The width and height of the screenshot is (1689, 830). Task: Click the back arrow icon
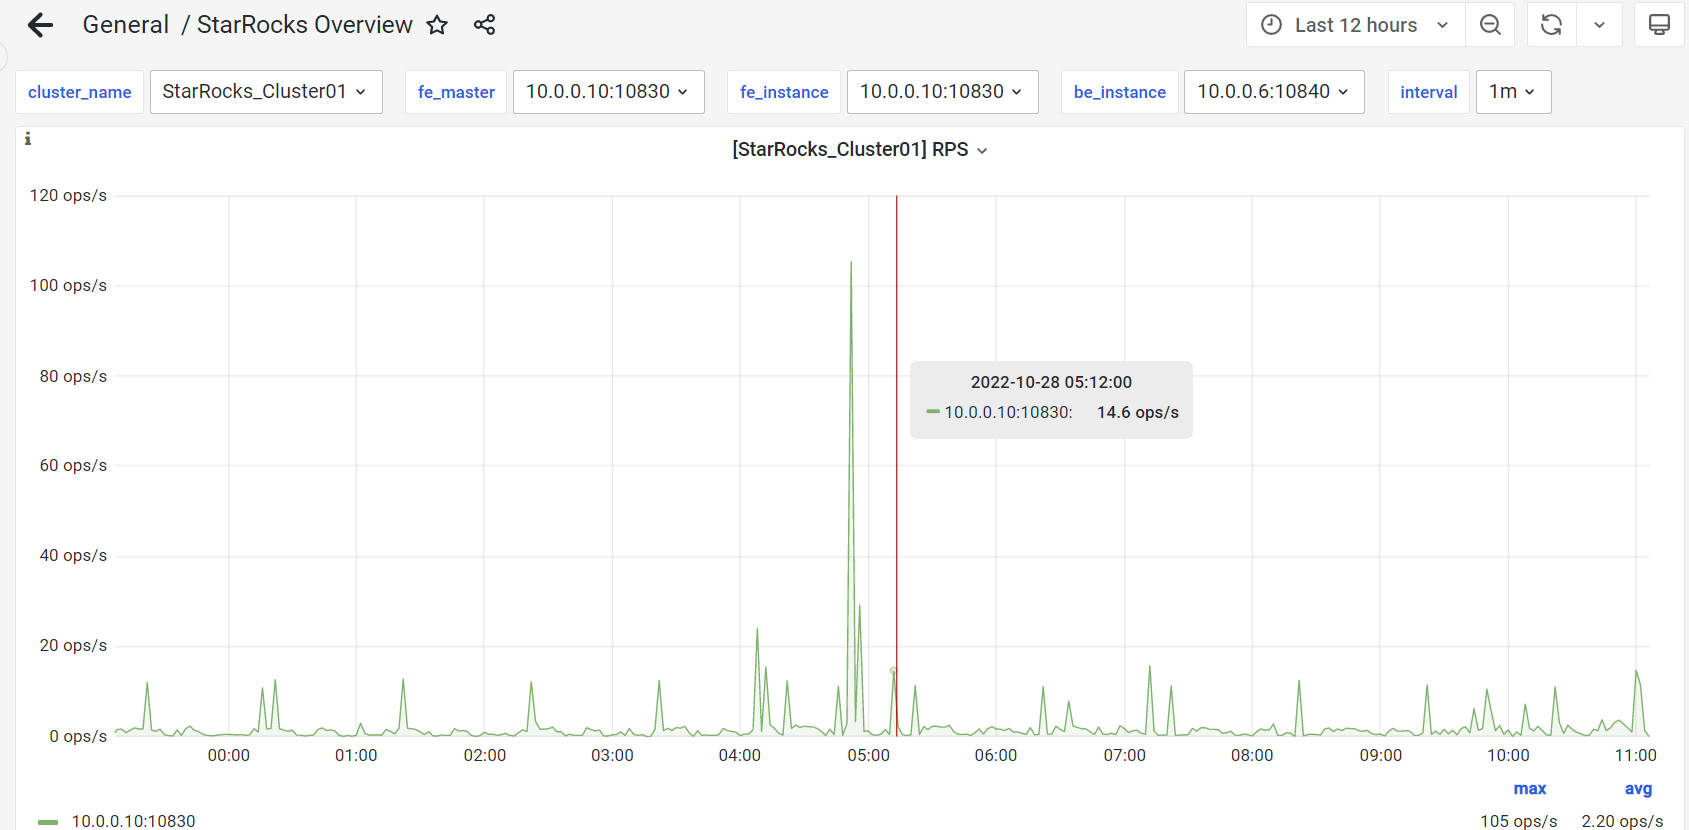click(40, 25)
